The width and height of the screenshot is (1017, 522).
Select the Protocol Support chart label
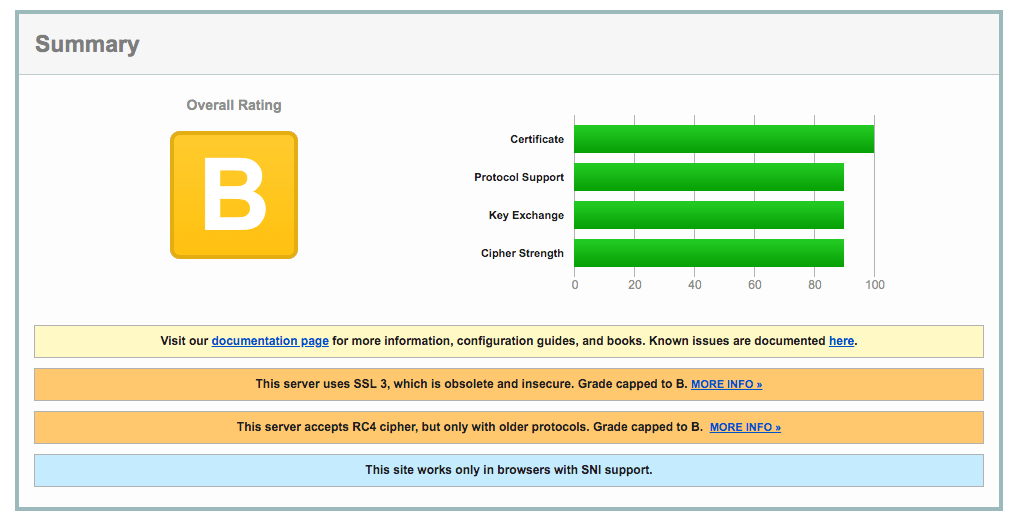point(519,177)
